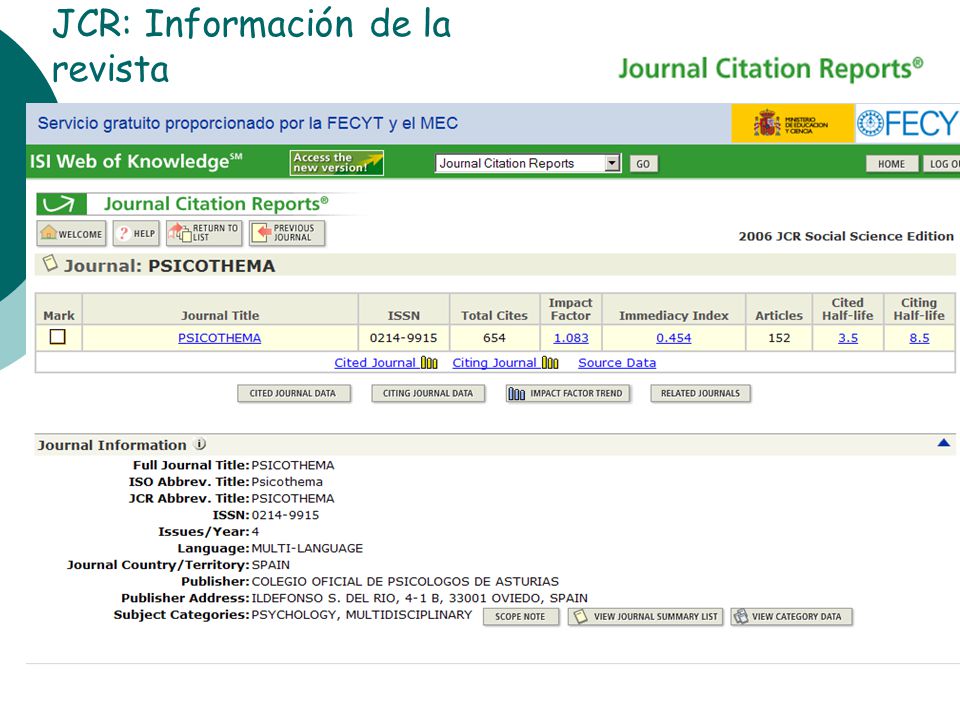Click 2006 JCR Social Science Edition text
The width and height of the screenshot is (960, 720).
pyautogui.click(x=846, y=236)
